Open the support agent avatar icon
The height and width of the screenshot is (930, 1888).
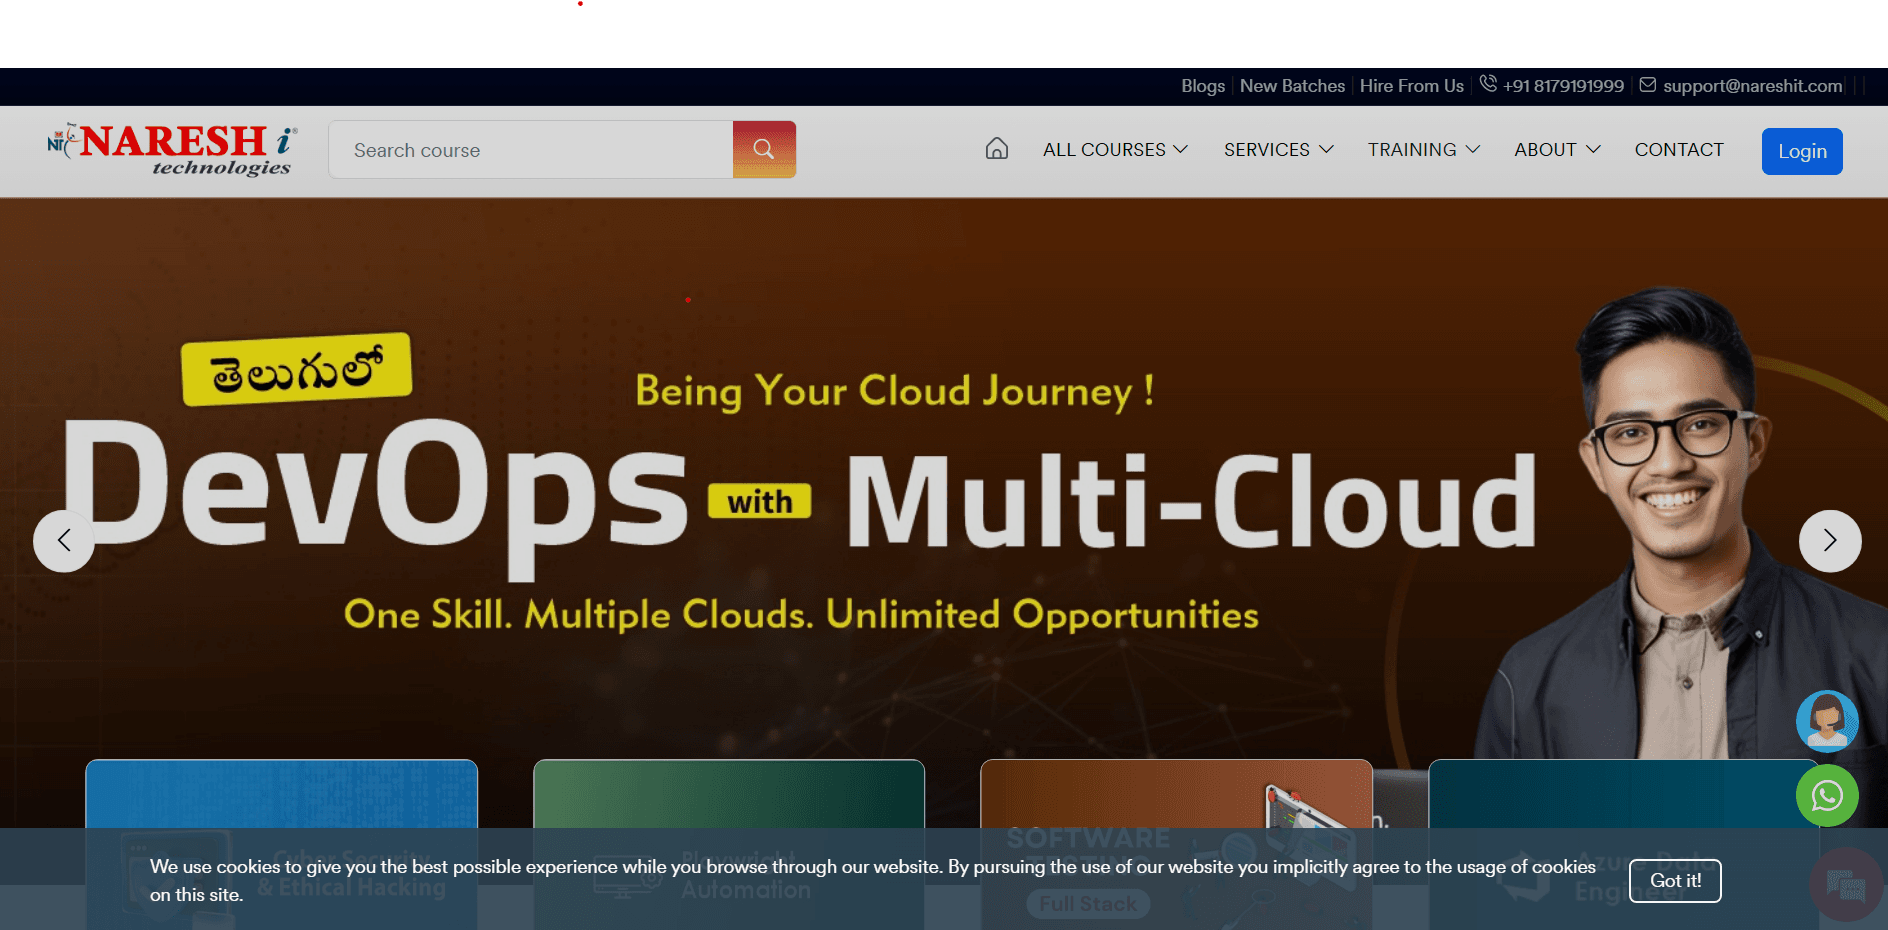coord(1827,721)
